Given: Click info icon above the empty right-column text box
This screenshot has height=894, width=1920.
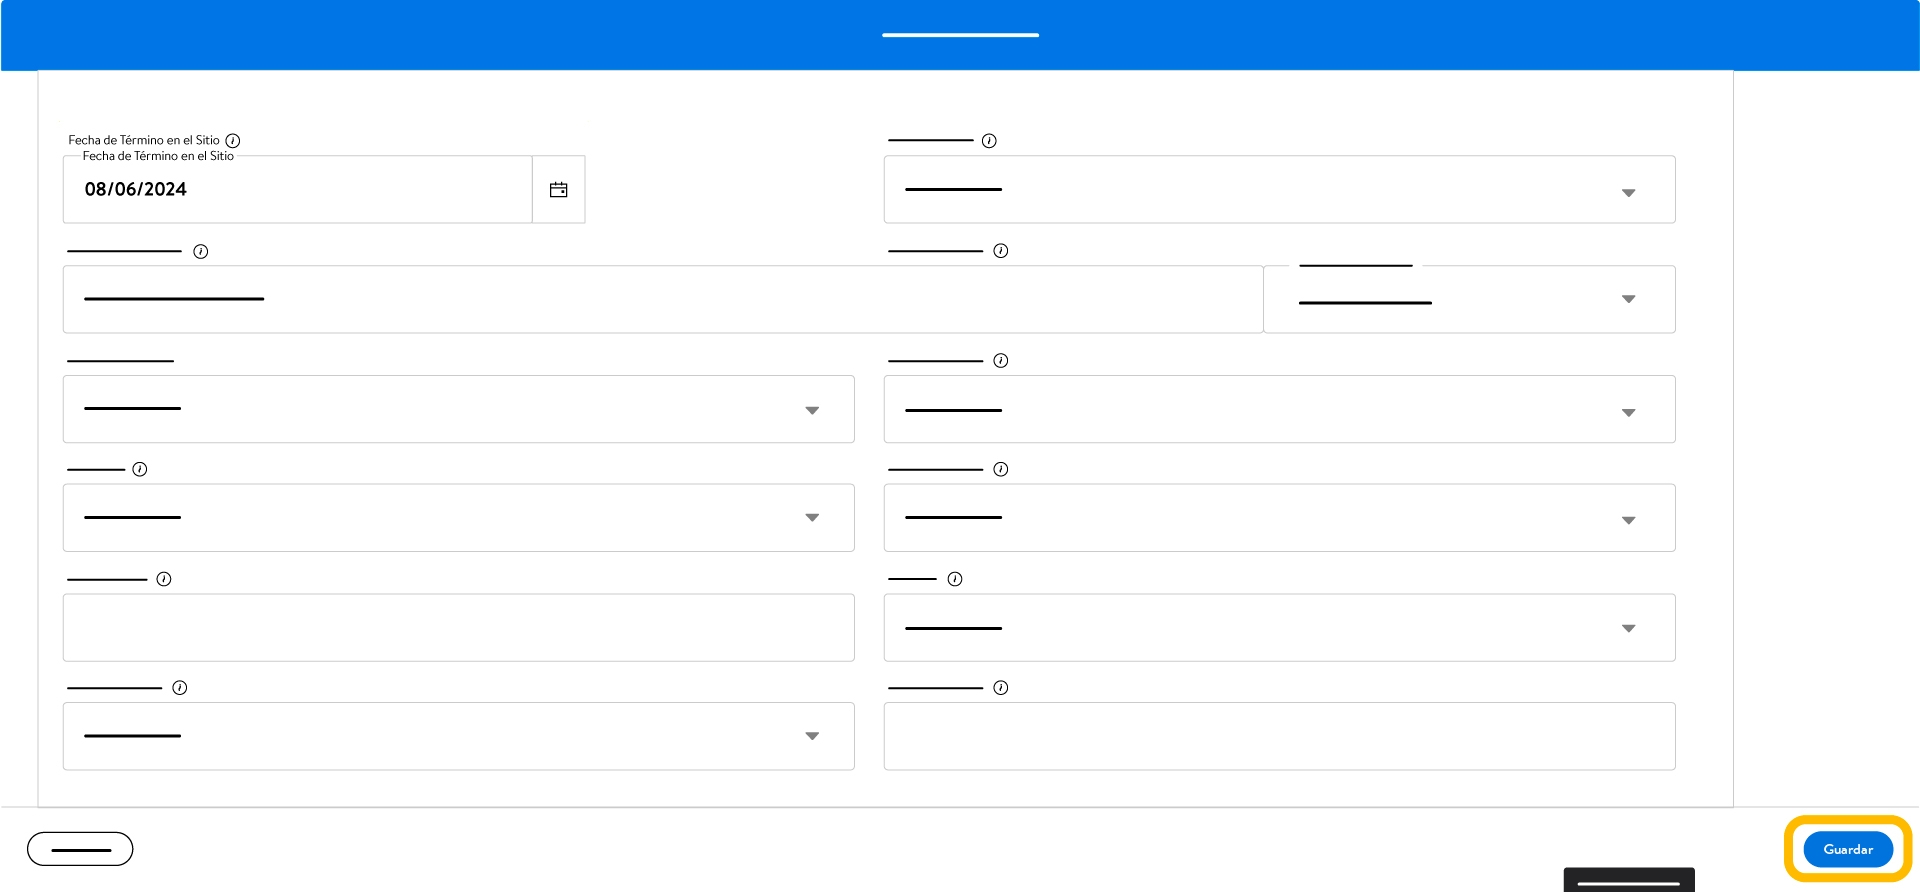Looking at the screenshot, I should coord(1000,688).
